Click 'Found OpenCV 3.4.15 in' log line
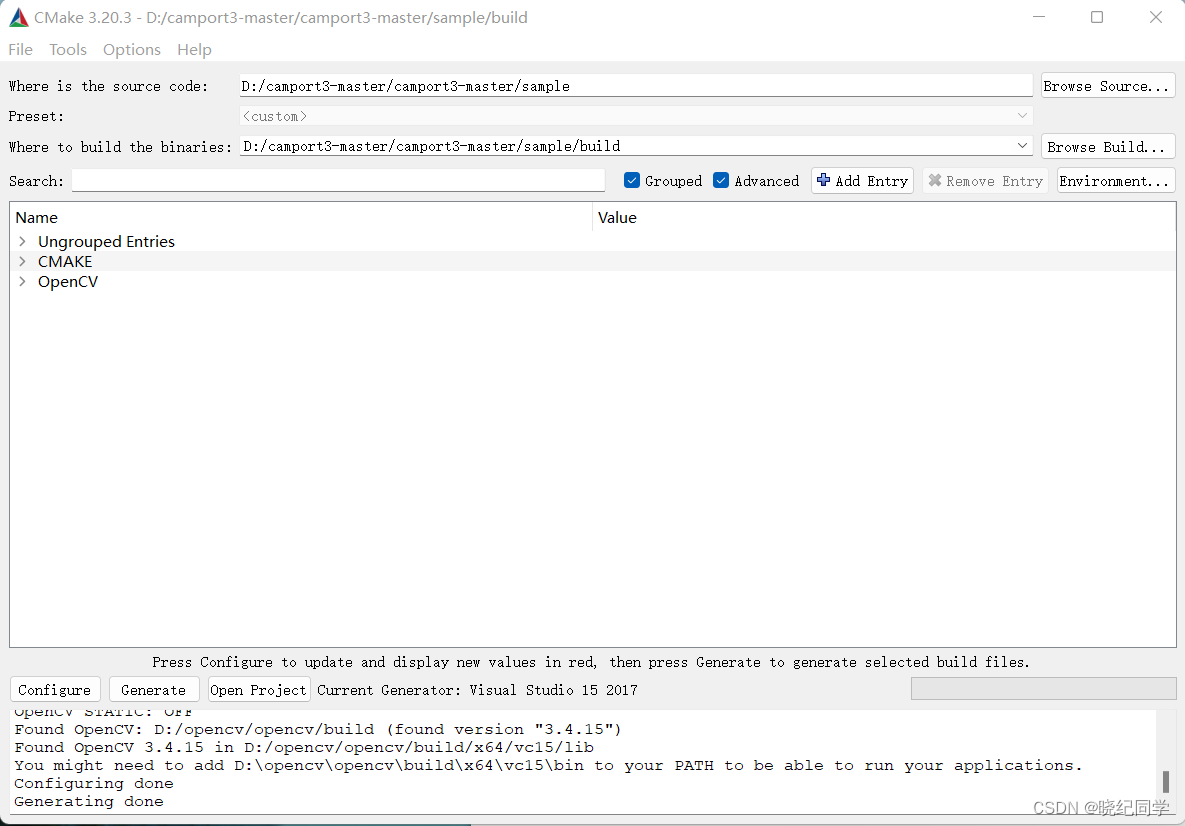The width and height of the screenshot is (1185, 826). pyautogui.click(x=304, y=747)
